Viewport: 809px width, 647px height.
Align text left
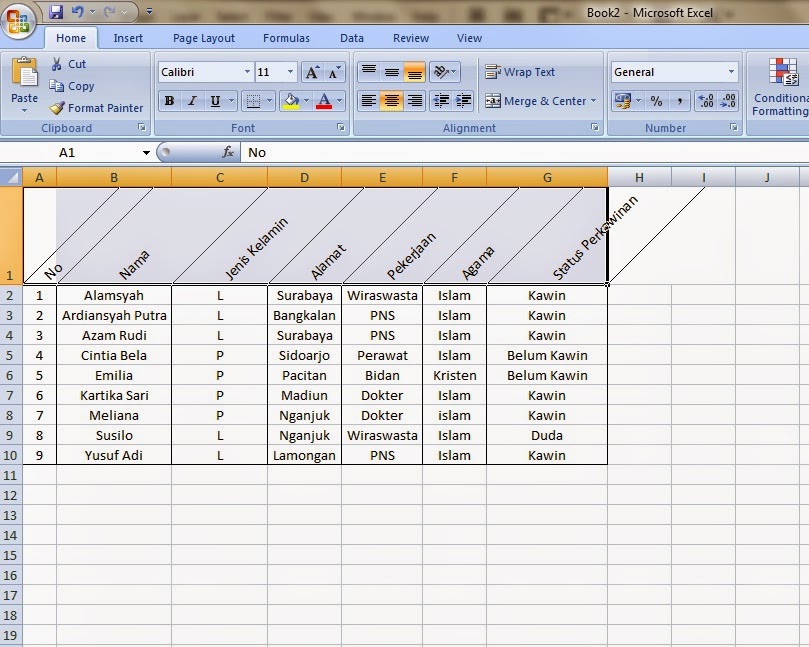coord(368,101)
